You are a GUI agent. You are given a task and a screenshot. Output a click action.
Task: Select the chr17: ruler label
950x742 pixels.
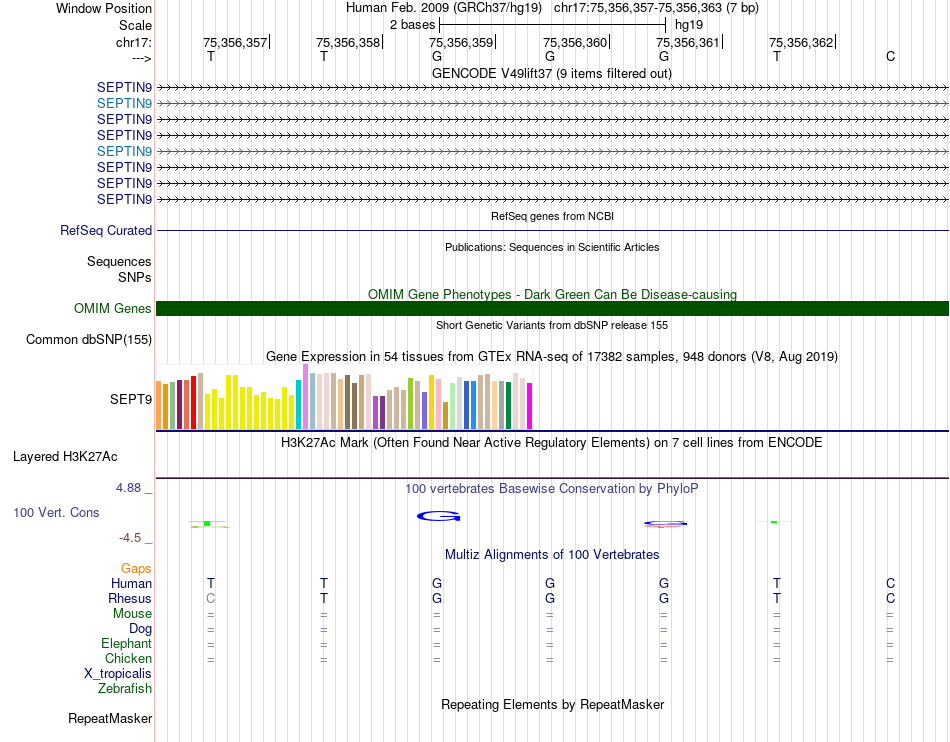[133, 42]
